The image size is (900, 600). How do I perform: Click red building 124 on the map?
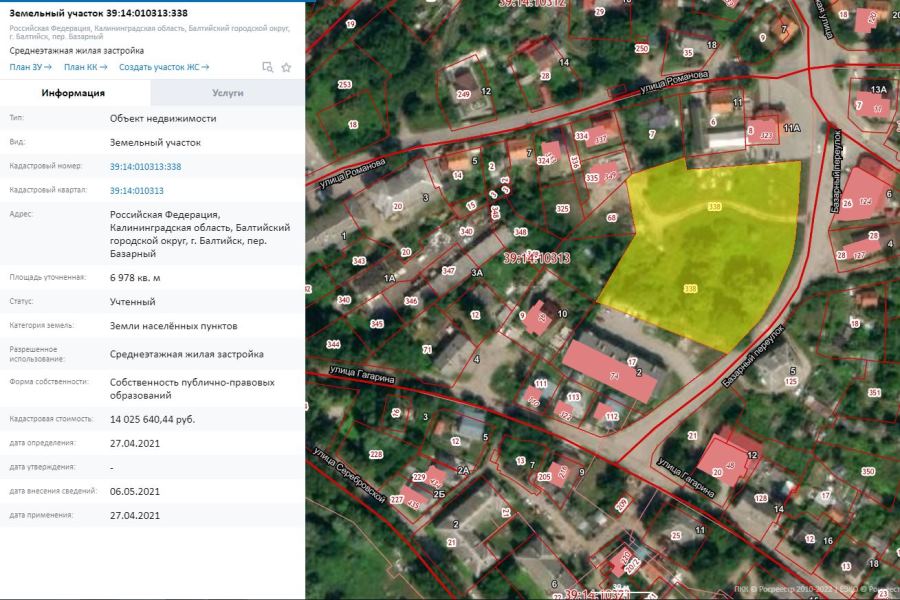[864, 200]
